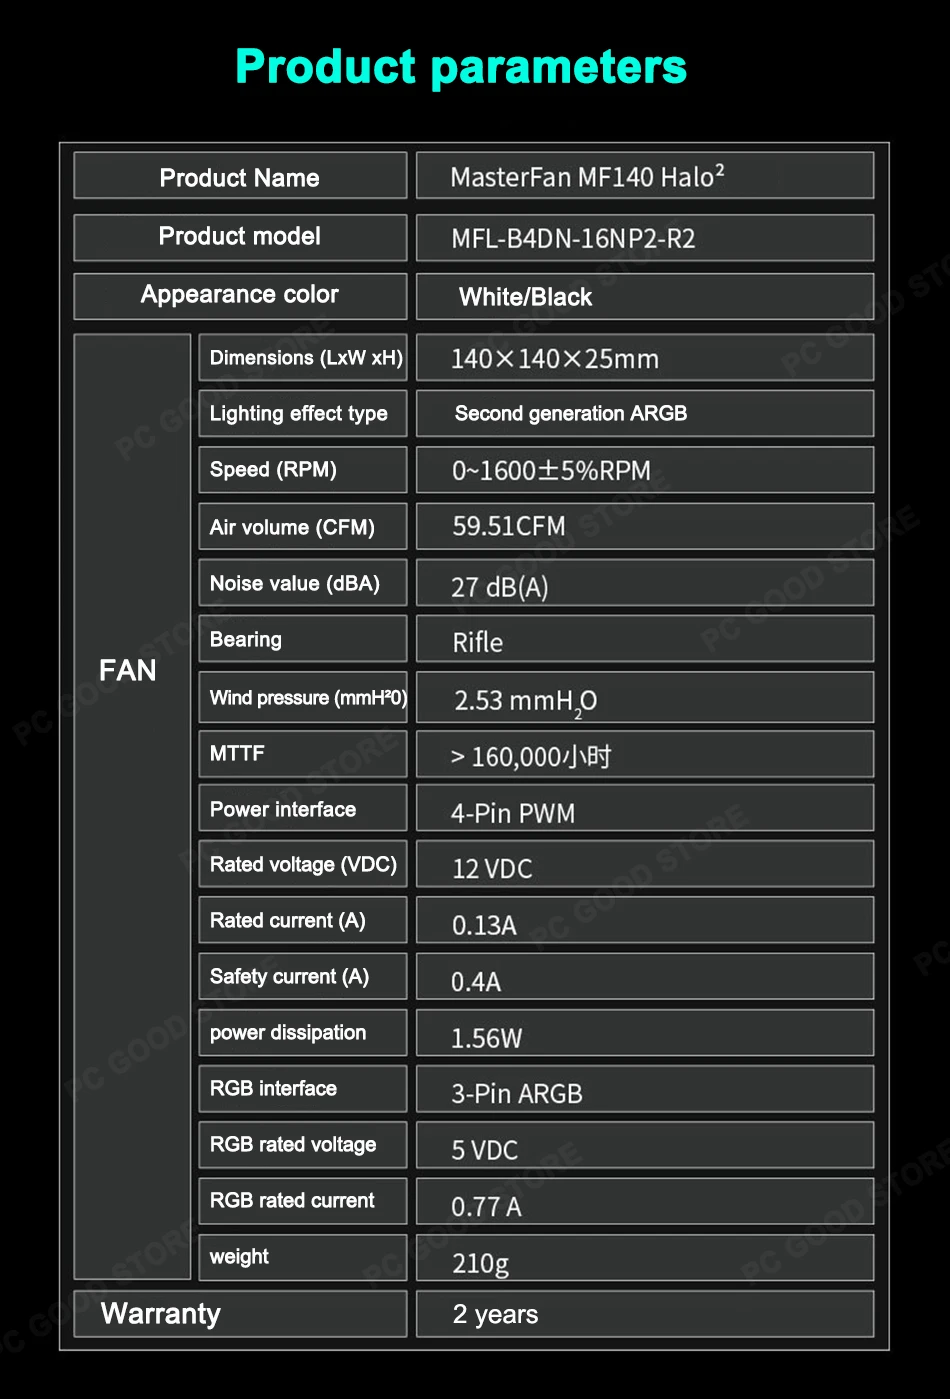Screen dimensions: 950x1399
Task: Select the Rifle bearing value
Action: point(478,642)
